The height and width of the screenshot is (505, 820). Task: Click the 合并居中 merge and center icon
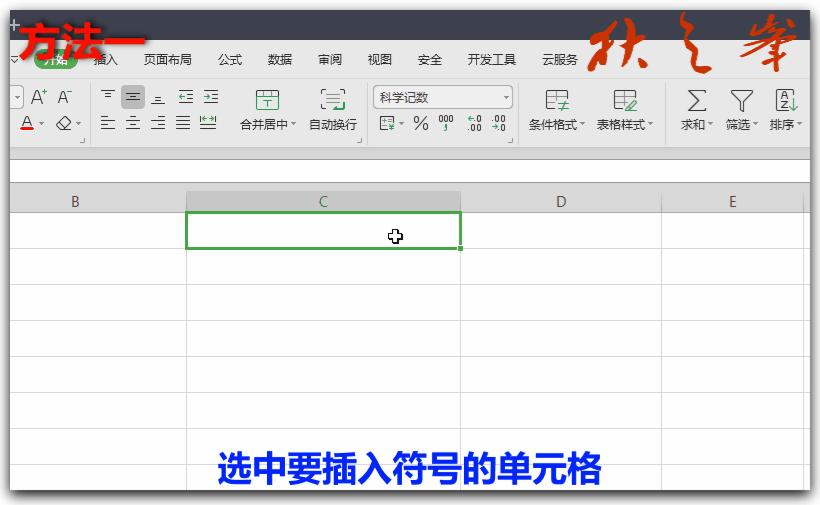pyautogui.click(x=267, y=99)
